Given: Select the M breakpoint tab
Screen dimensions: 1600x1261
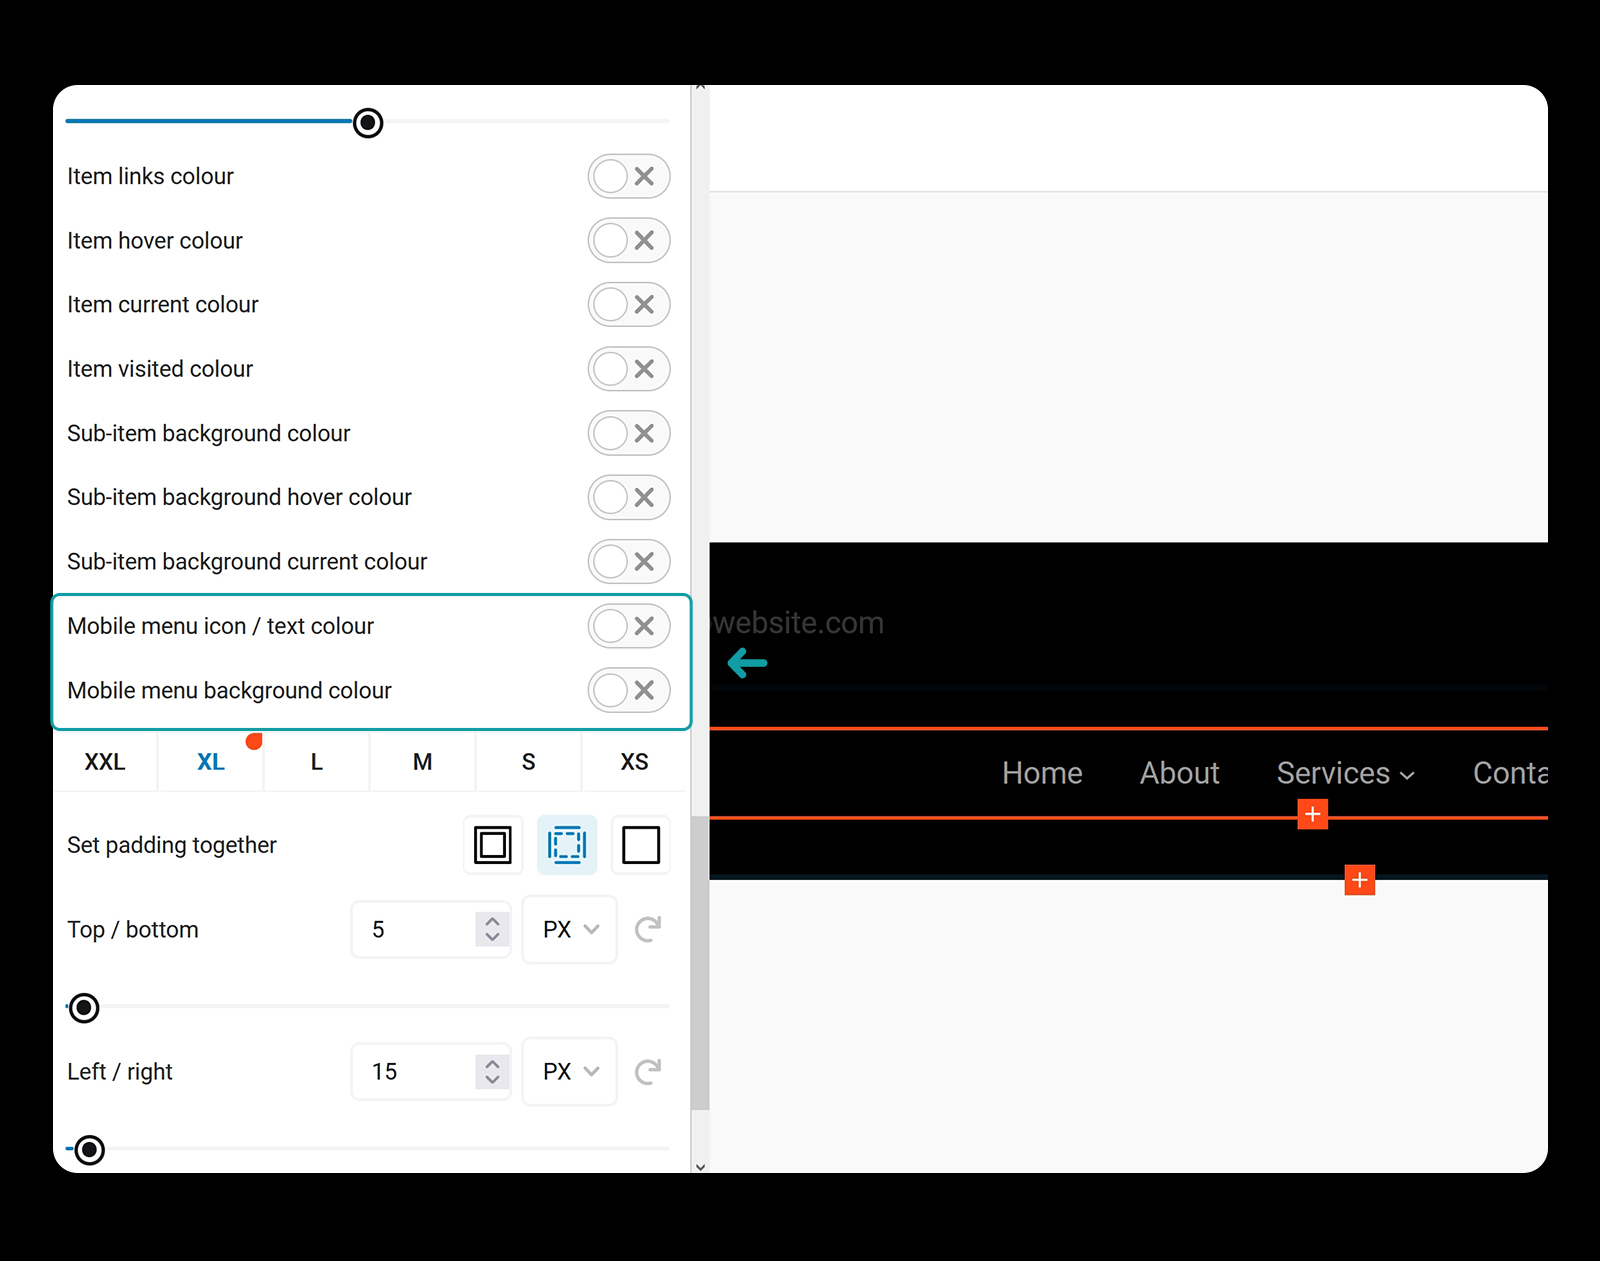Looking at the screenshot, I should tap(423, 762).
